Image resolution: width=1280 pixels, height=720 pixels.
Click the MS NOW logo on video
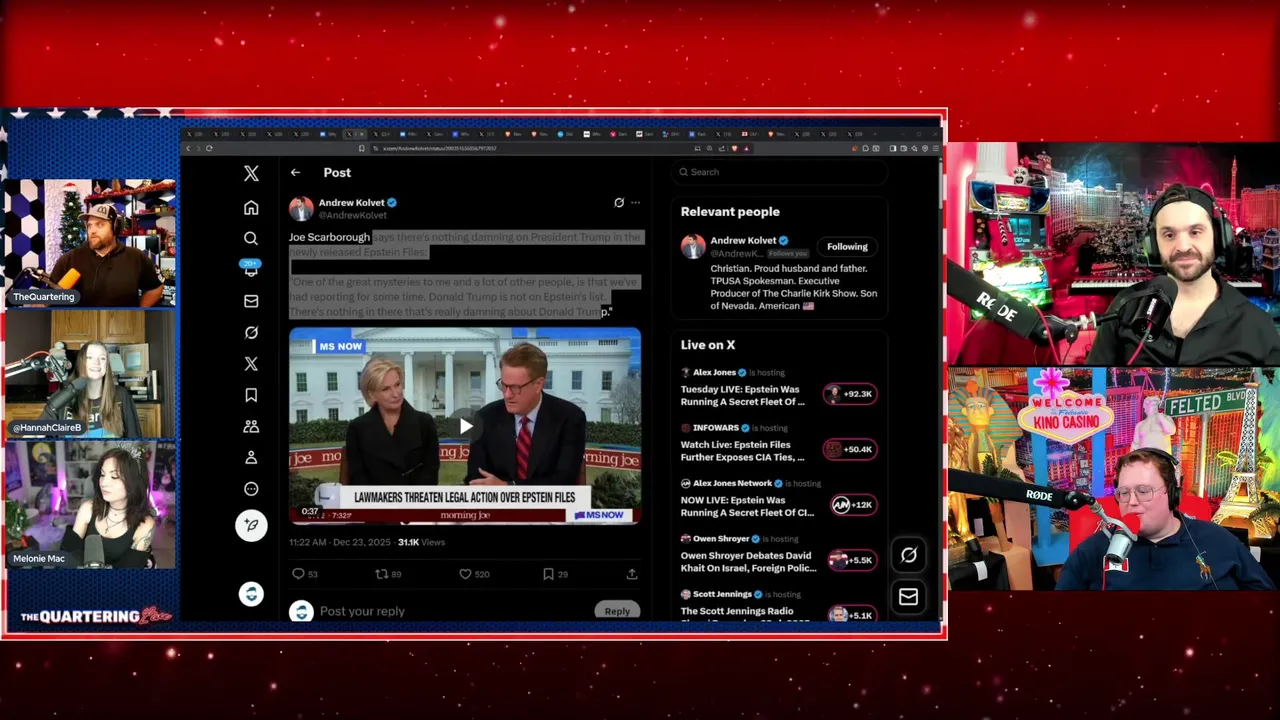click(339, 346)
